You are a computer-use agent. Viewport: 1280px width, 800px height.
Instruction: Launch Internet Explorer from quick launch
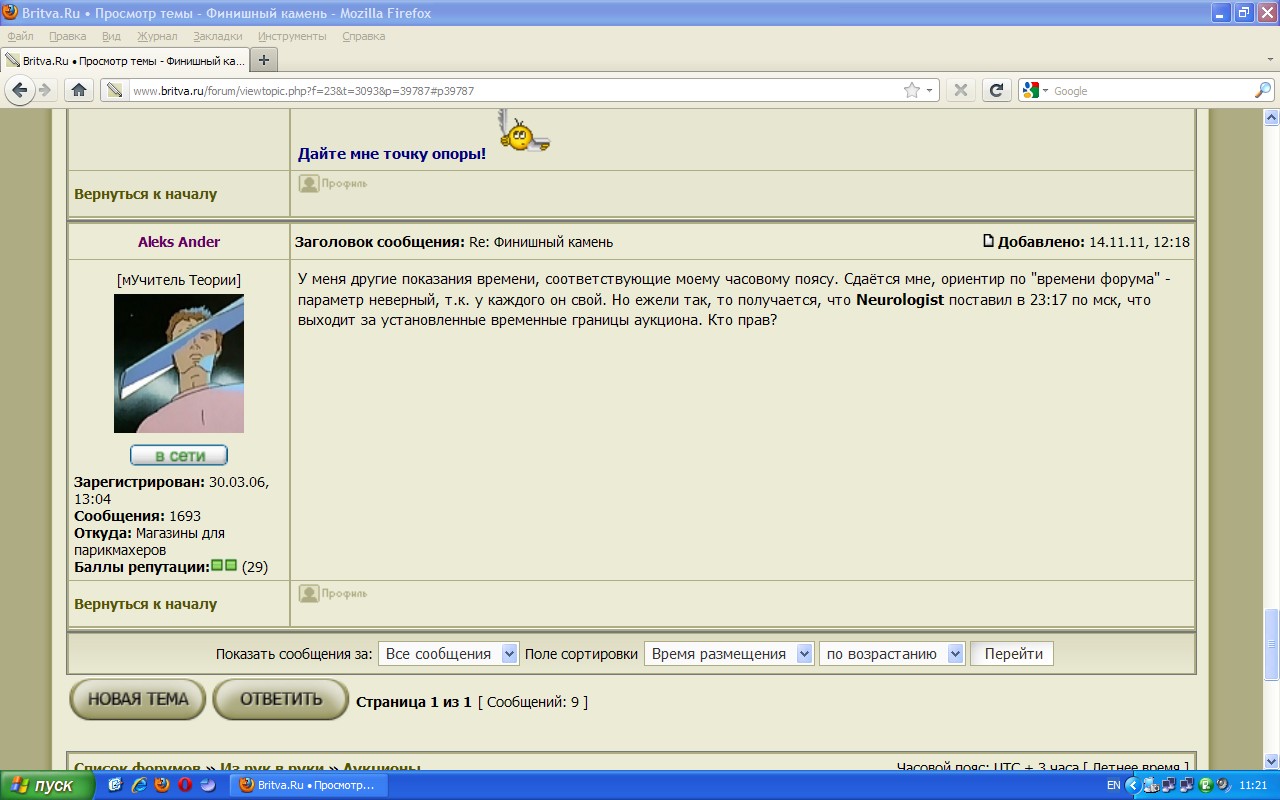pos(139,785)
